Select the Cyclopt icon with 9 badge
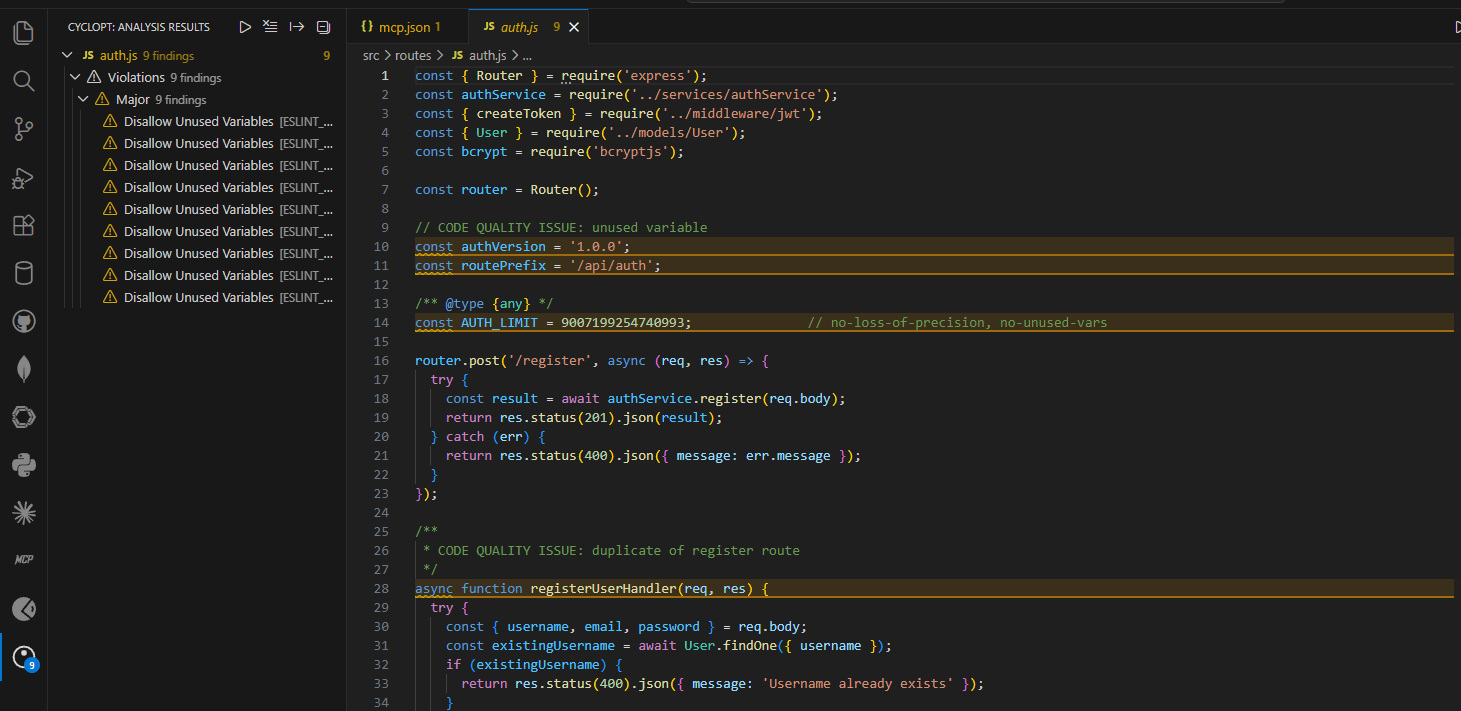This screenshot has width=1461, height=711. (23, 657)
